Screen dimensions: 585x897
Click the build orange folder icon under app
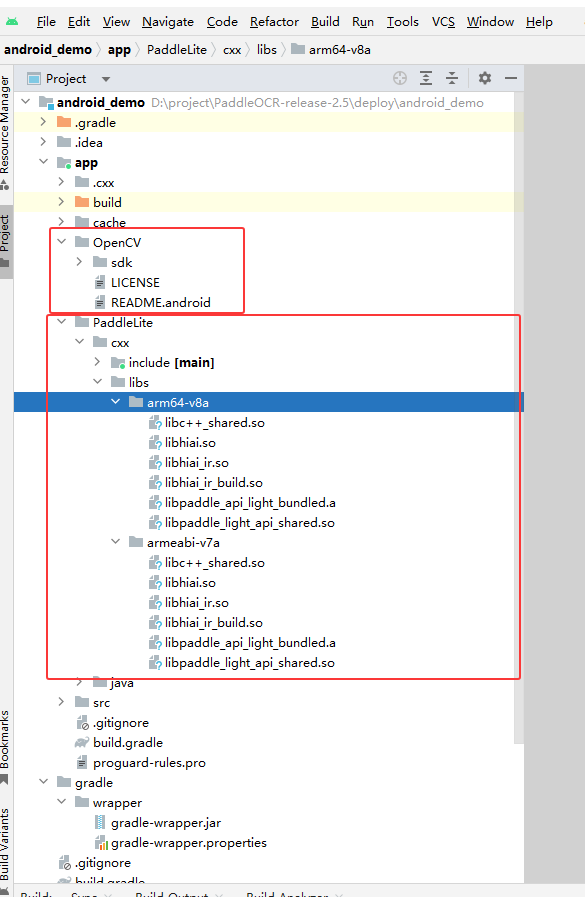point(82,202)
